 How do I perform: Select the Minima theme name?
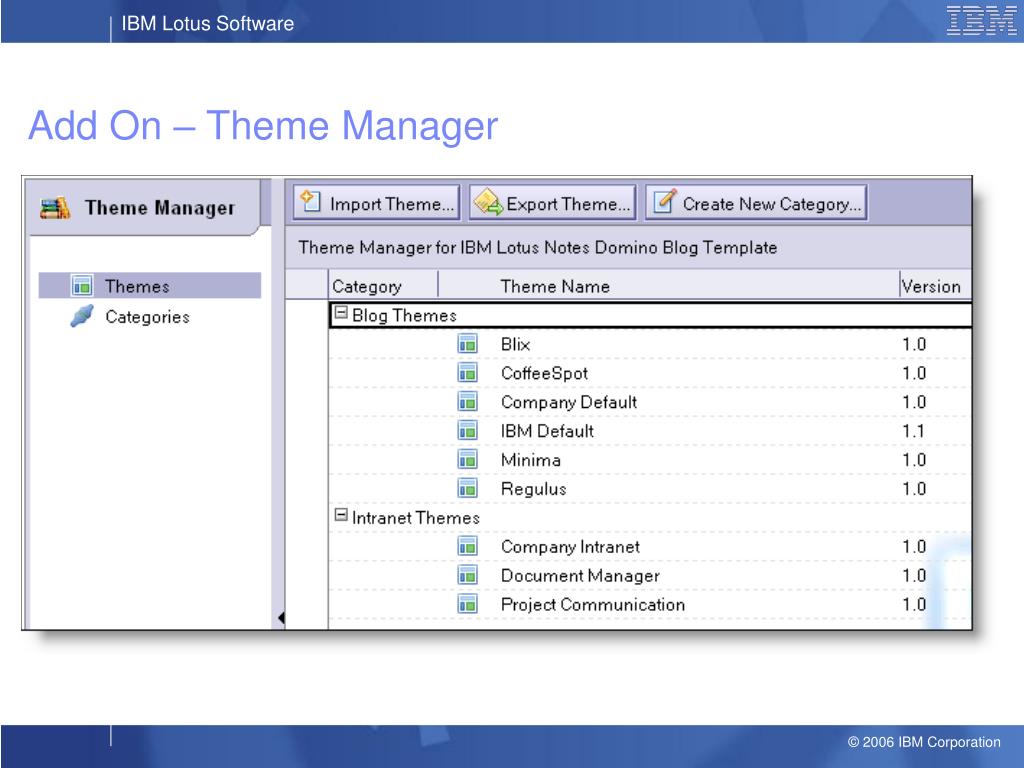[530, 460]
